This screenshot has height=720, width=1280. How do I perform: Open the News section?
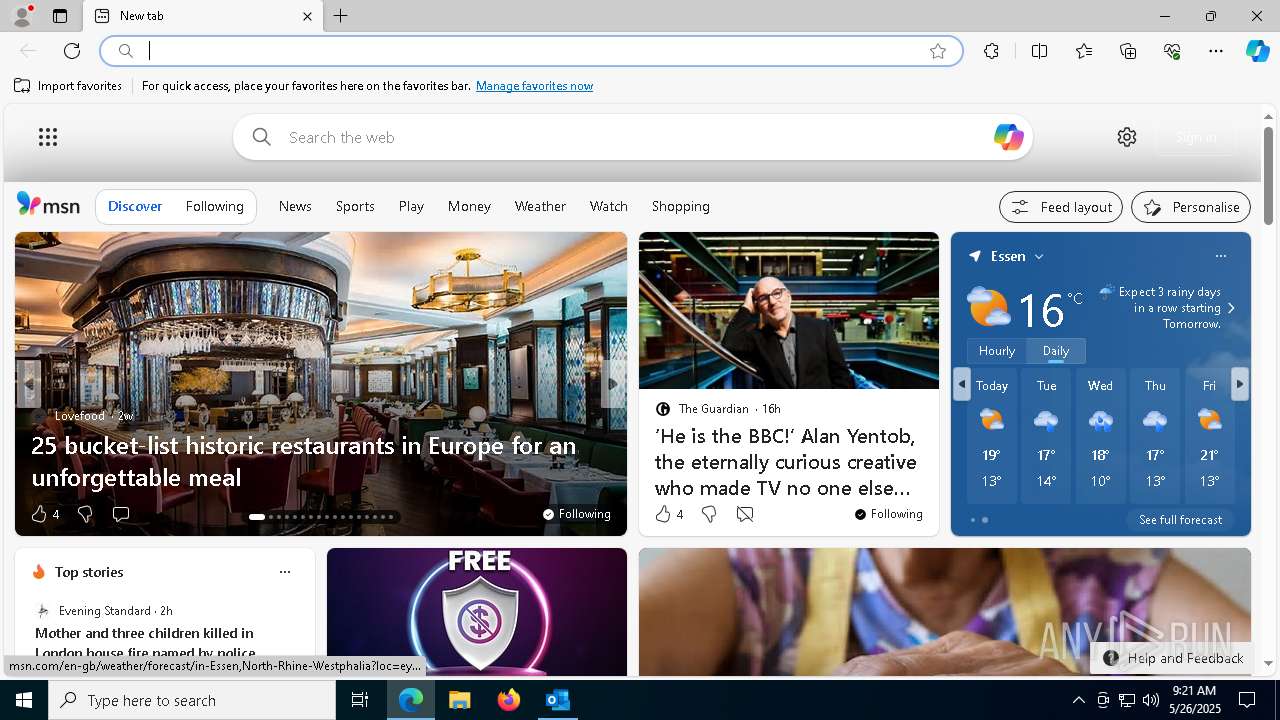coord(295,206)
